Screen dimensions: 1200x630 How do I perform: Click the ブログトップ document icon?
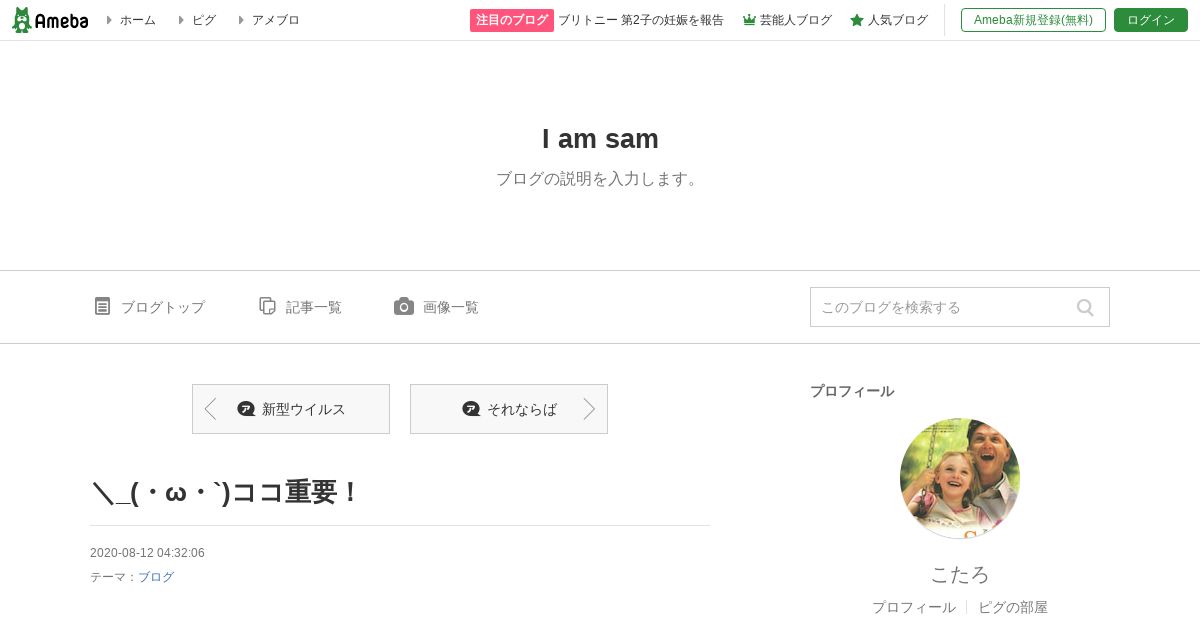point(102,306)
